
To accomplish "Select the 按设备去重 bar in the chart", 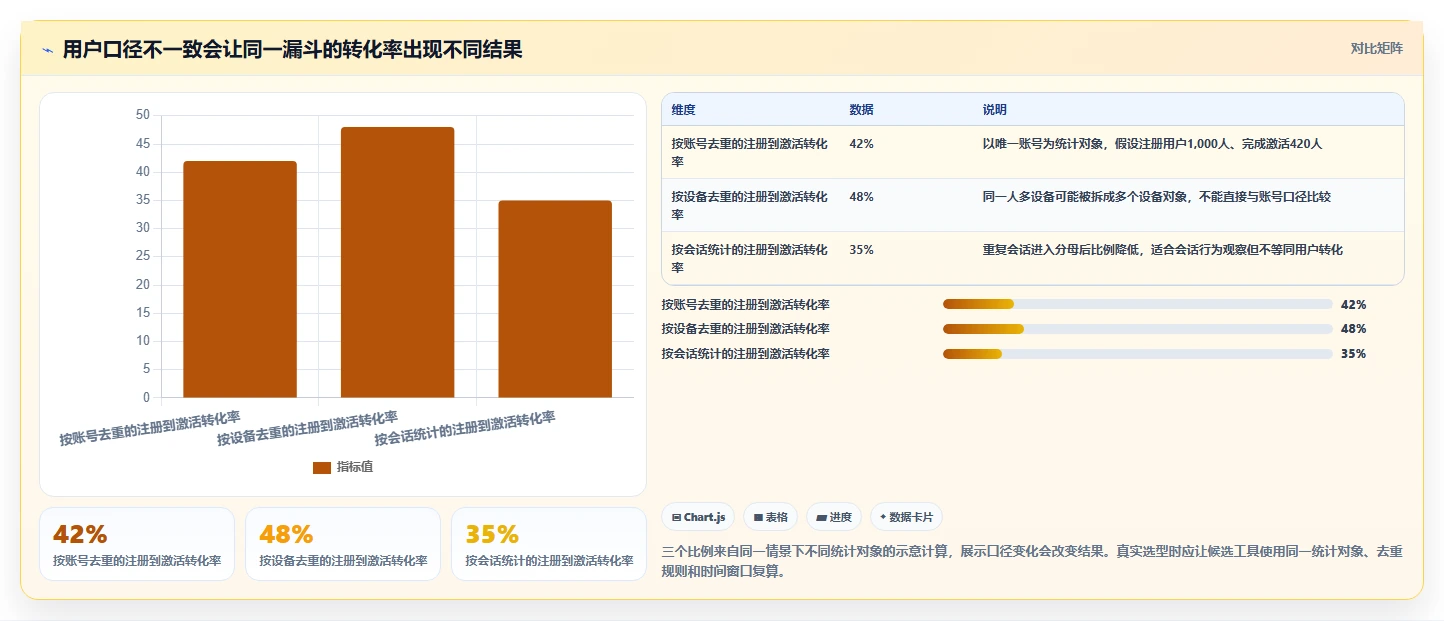I will (x=397, y=262).
